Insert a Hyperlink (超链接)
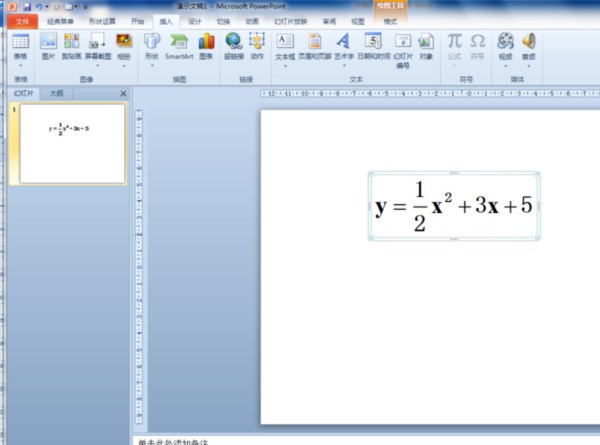Viewport: 600px width, 445px height. (234, 42)
